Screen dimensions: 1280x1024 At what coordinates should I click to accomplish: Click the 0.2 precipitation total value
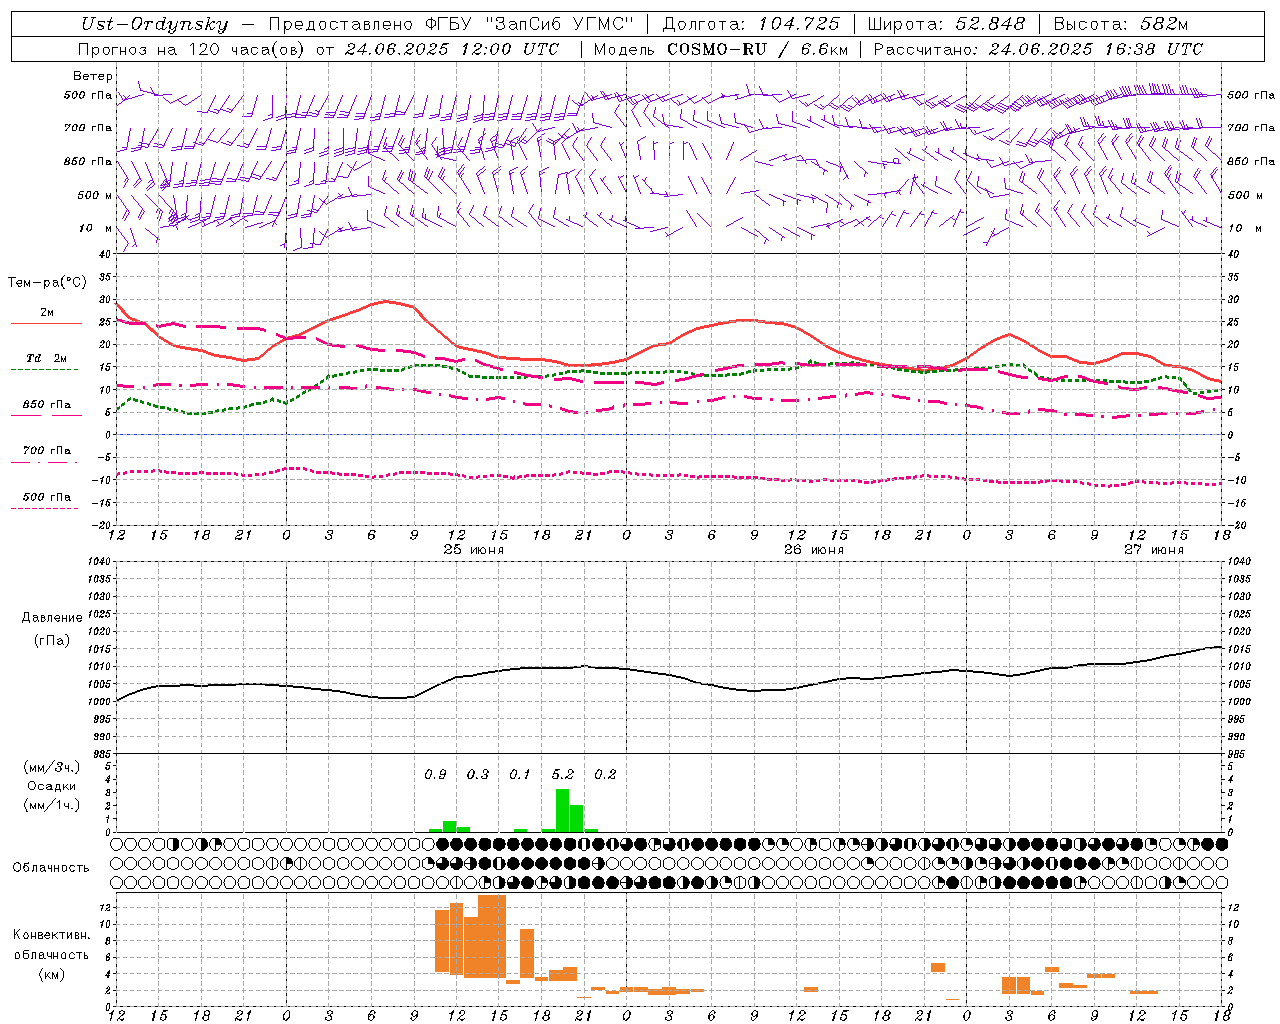[605, 775]
